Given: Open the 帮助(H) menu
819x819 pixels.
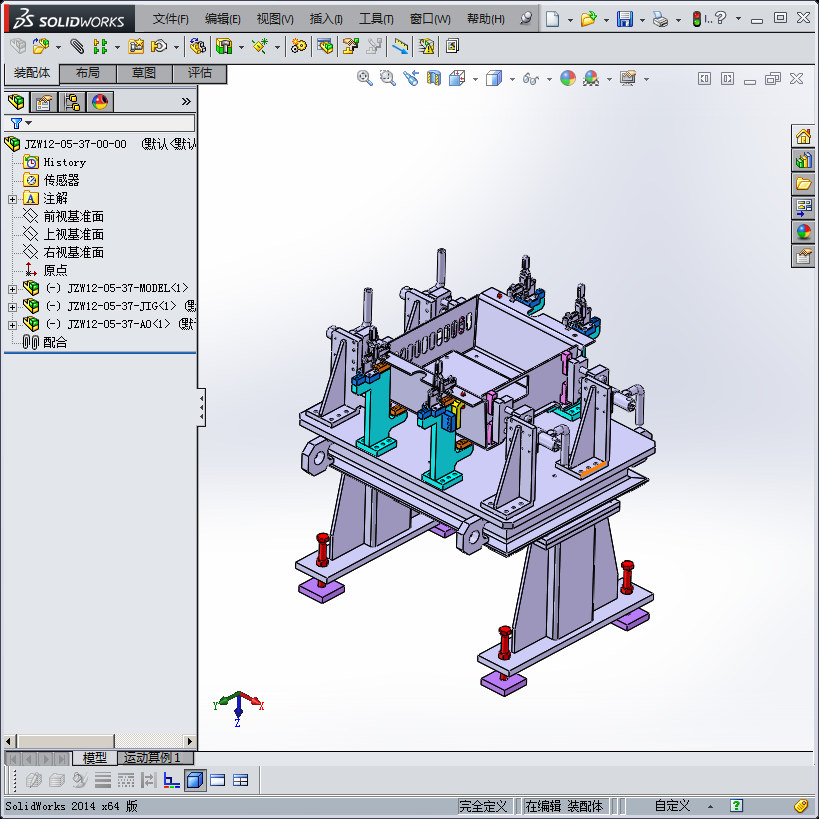Looking at the screenshot, I should coord(486,19).
